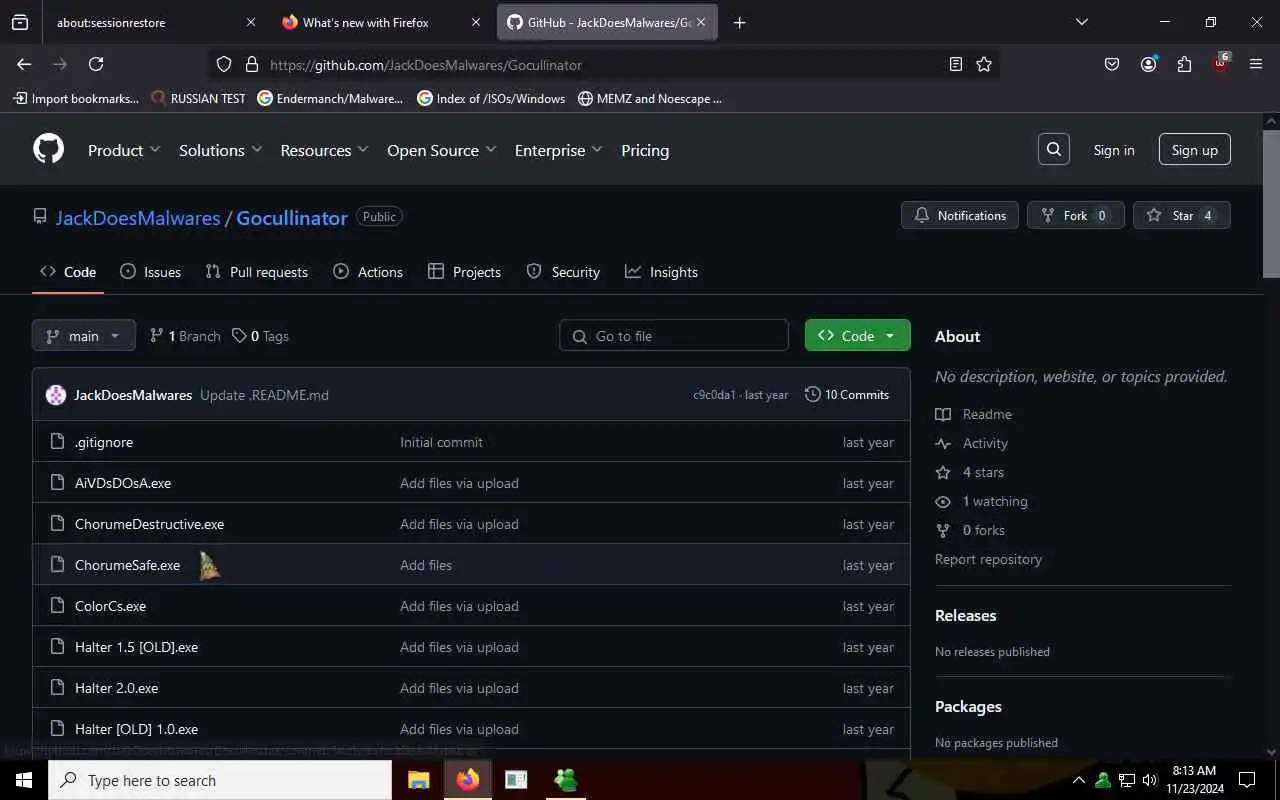The image size is (1280, 800).
Task: Open Halter 2.0.exe file
Action: pos(116,688)
